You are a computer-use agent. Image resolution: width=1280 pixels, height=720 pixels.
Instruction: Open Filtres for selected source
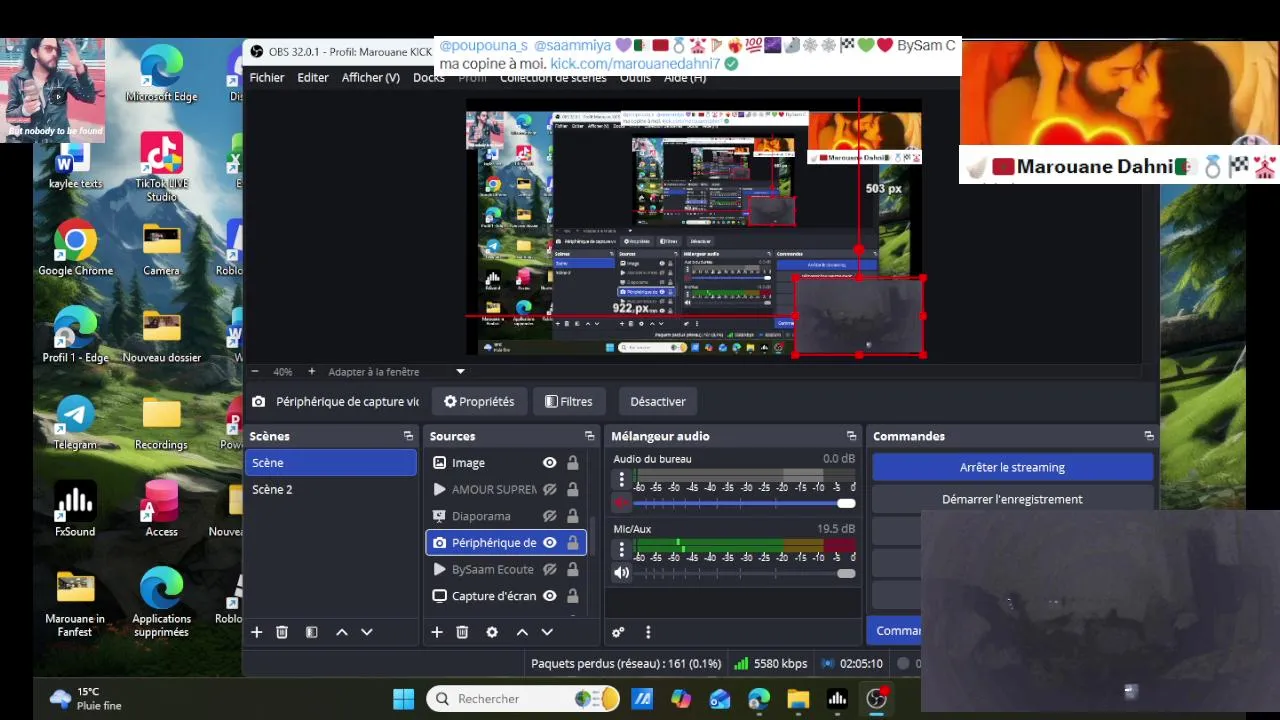pyautogui.click(x=568, y=402)
